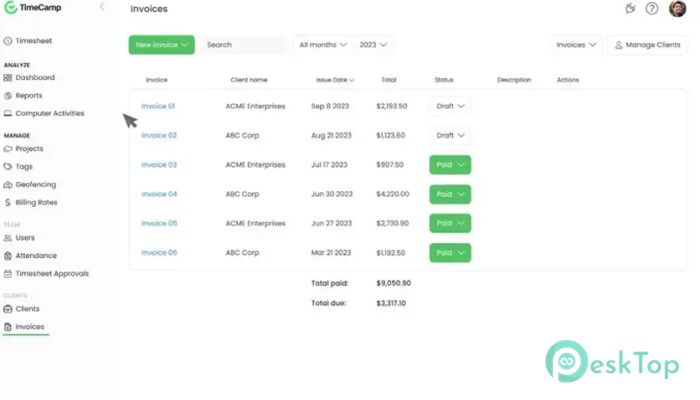Image resolution: width=700 pixels, height=400 pixels.
Task: Click the Dashboard grid icon
Action: pos(8,78)
